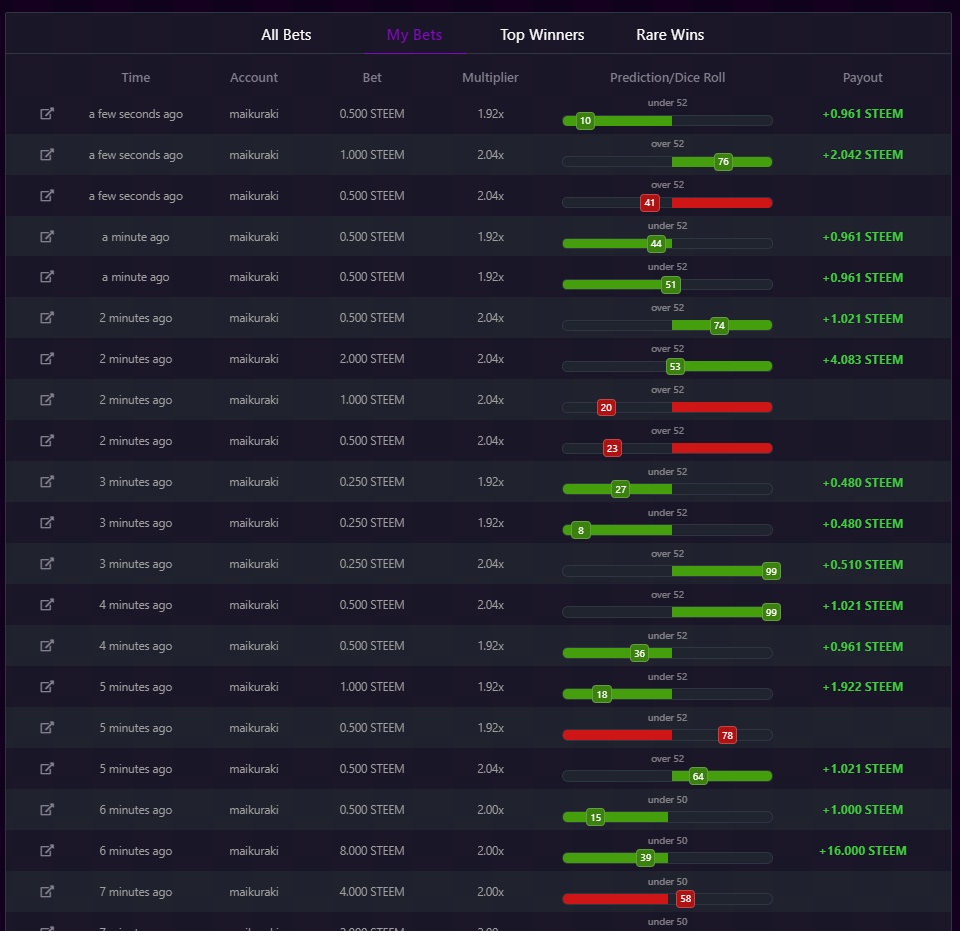Viewport: 960px width, 931px height.
Task: Click the Payout column header
Action: click(x=862, y=78)
